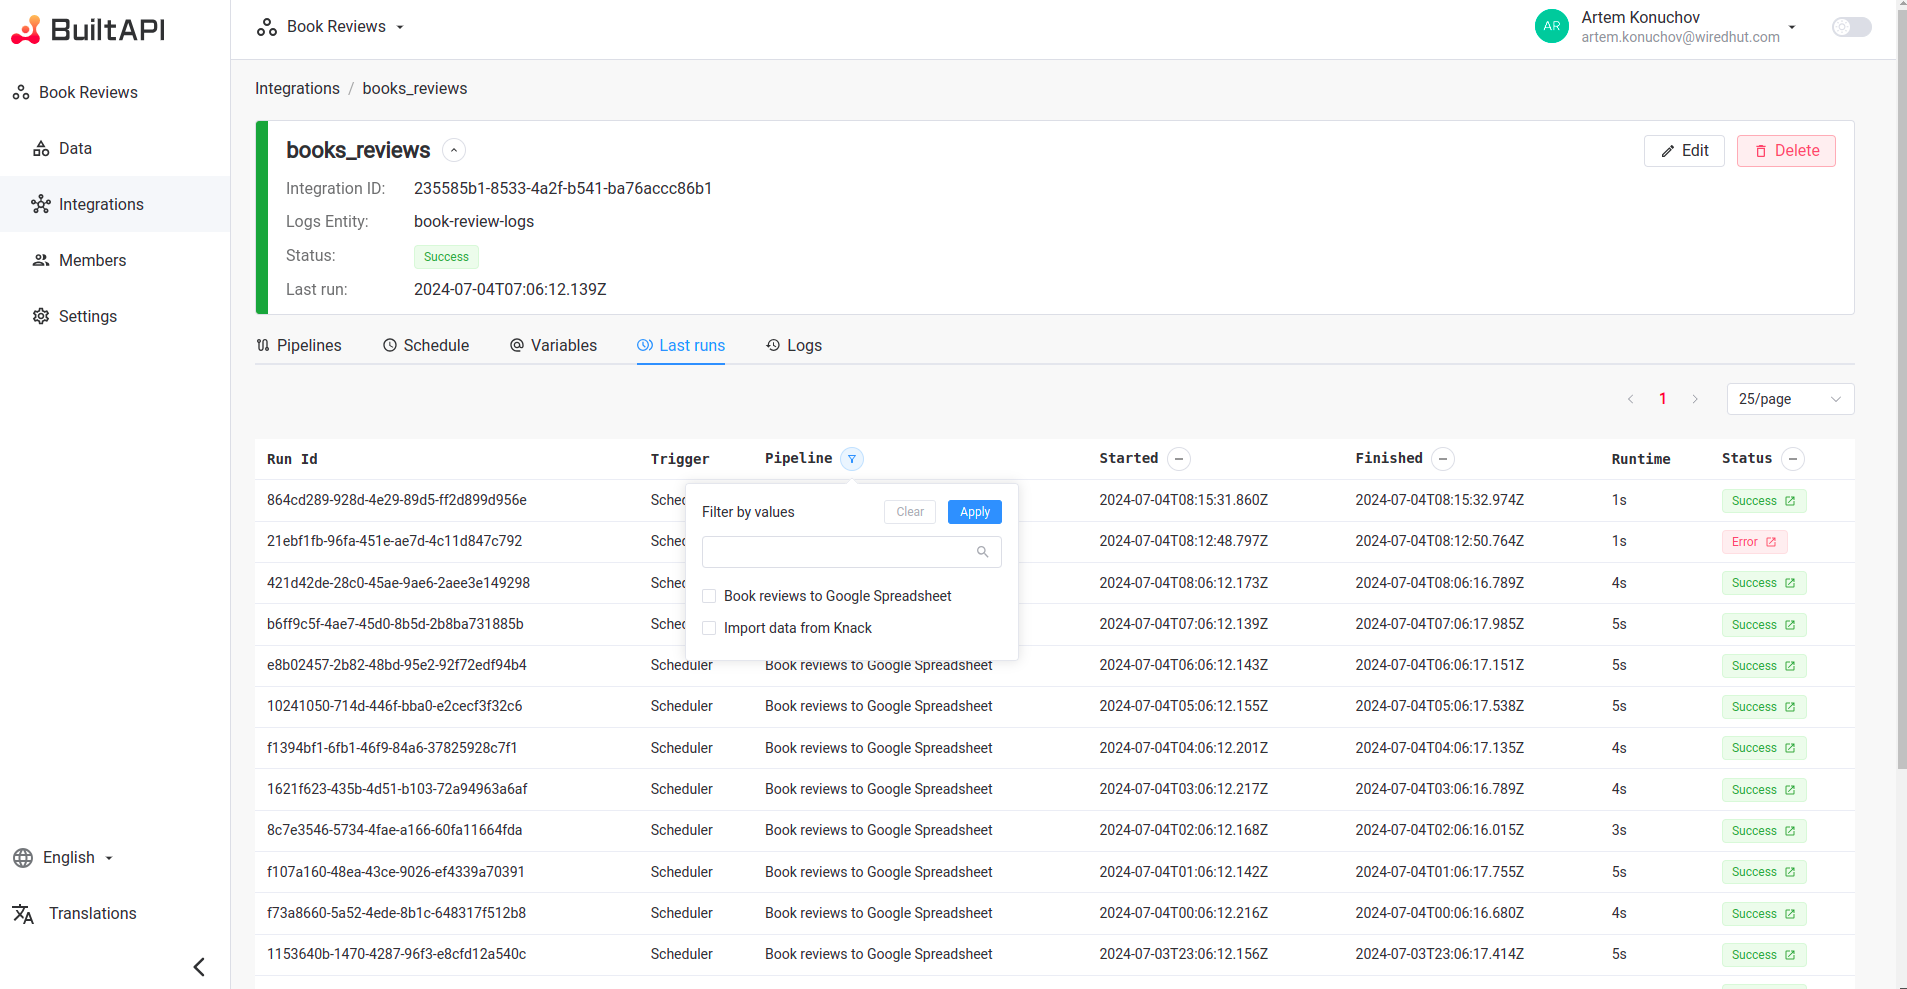This screenshot has height=989, width=1907.
Task: Click run ID 10241050-714d-446f-bba0-e2cecf3f32c6
Action: pos(394,706)
